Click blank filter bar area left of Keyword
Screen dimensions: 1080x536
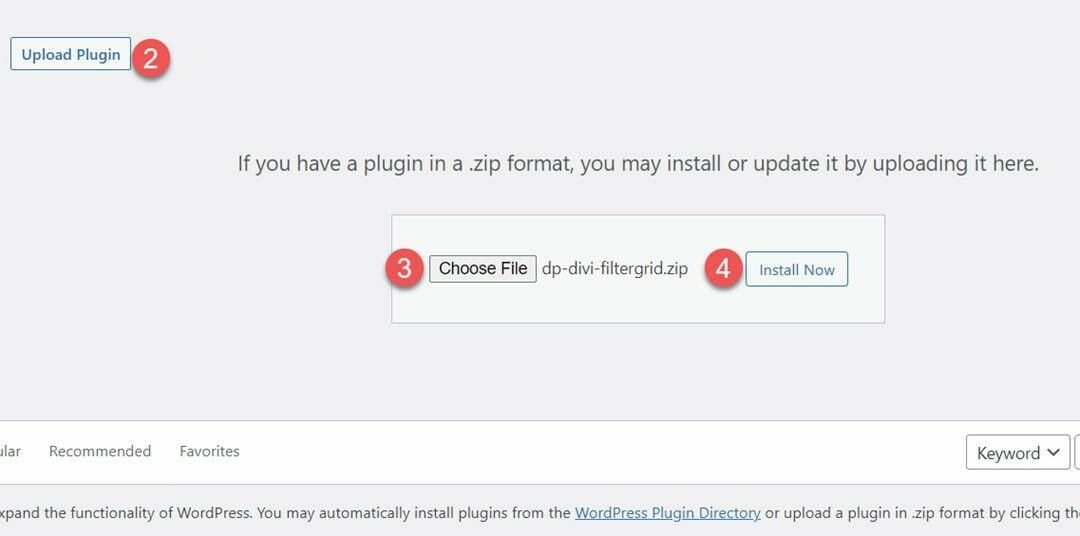tap(600, 452)
